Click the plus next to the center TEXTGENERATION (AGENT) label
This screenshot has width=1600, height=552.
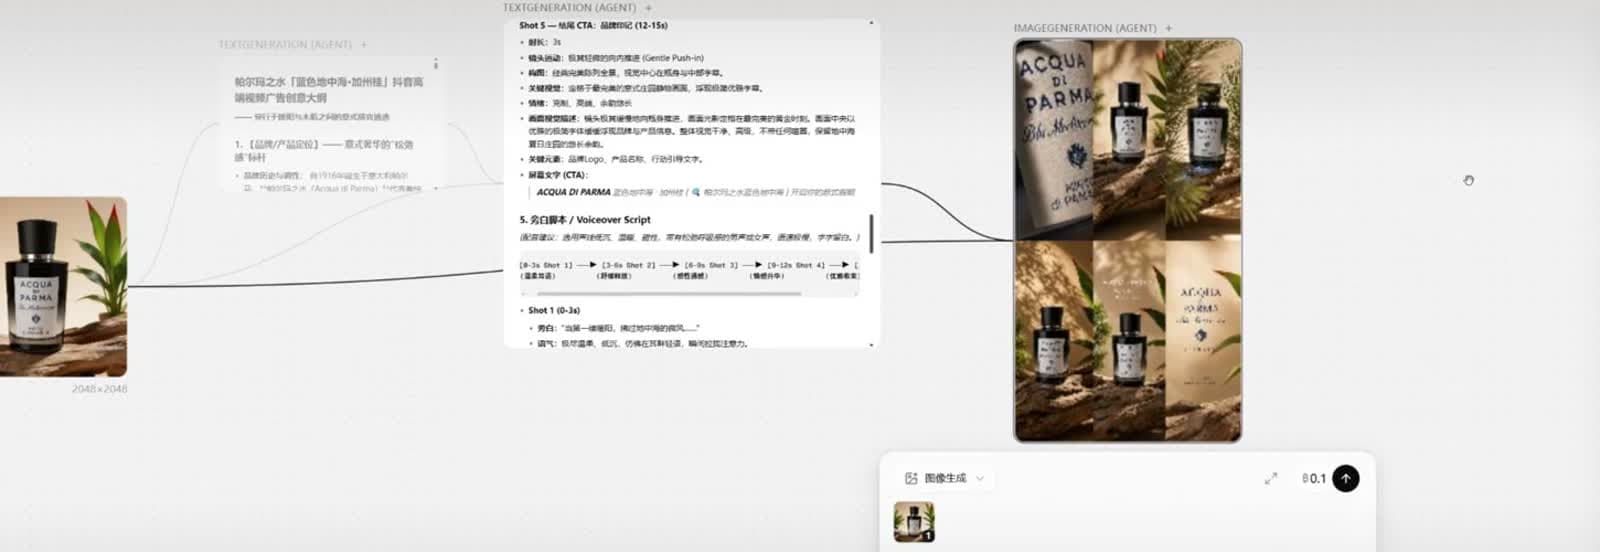point(648,8)
